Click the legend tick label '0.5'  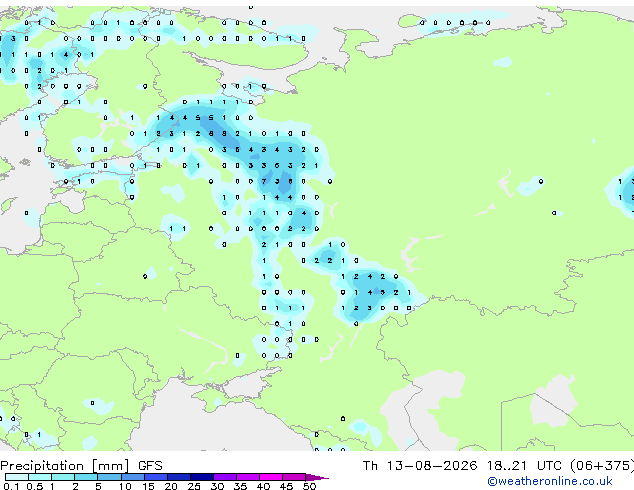(x=35, y=486)
